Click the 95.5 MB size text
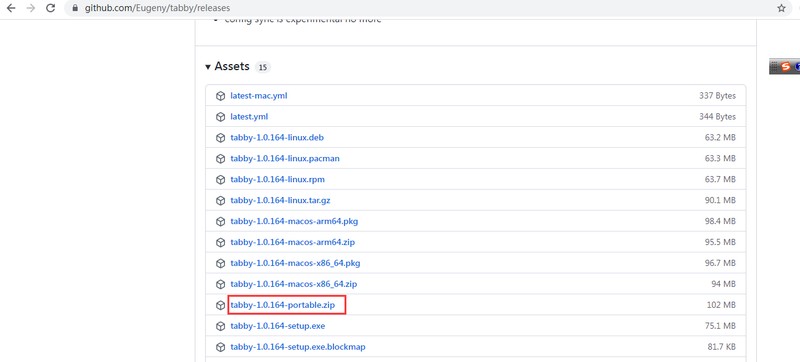The height and width of the screenshot is (362, 800). coord(720,242)
